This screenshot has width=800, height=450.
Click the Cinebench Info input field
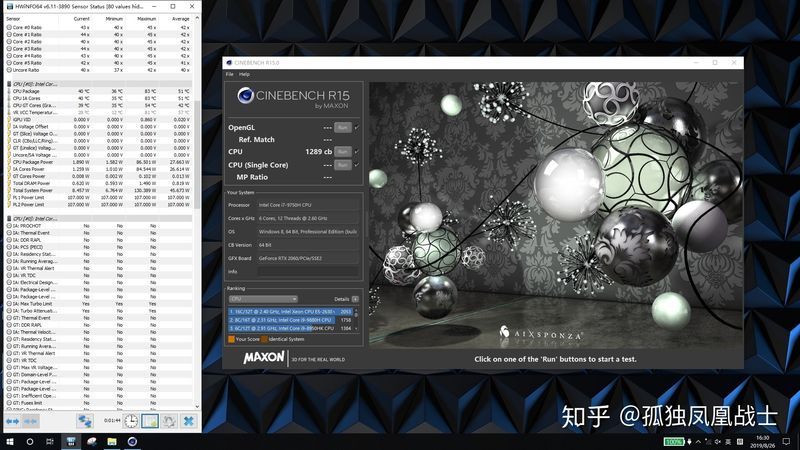click(309, 271)
